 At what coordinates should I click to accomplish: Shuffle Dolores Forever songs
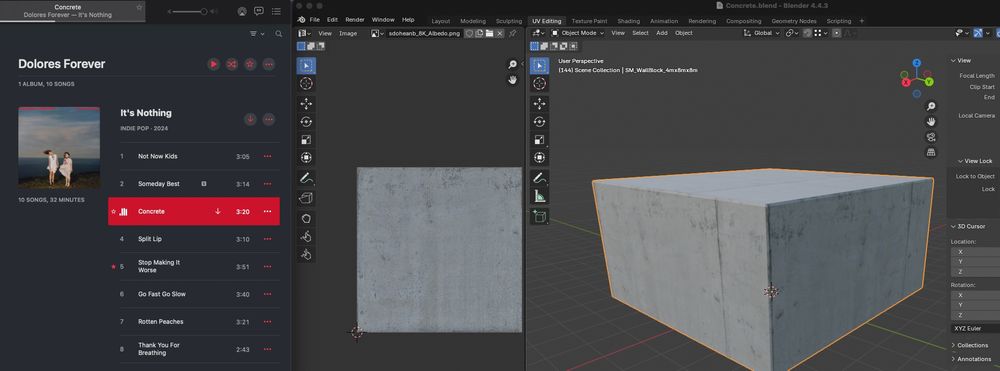pyautogui.click(x=232, y=64)
